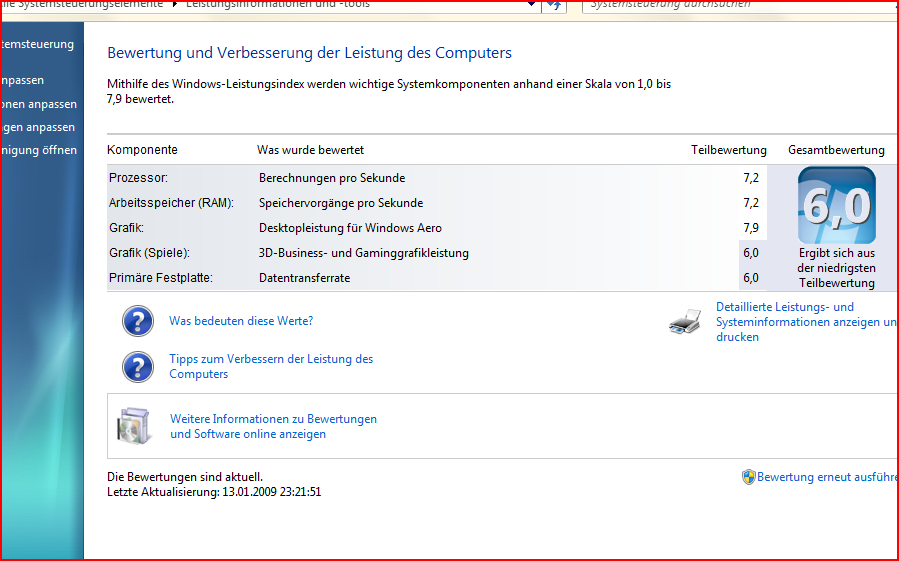Click 'Speichervorgänge pro Sekunde' text

[341, 203]
